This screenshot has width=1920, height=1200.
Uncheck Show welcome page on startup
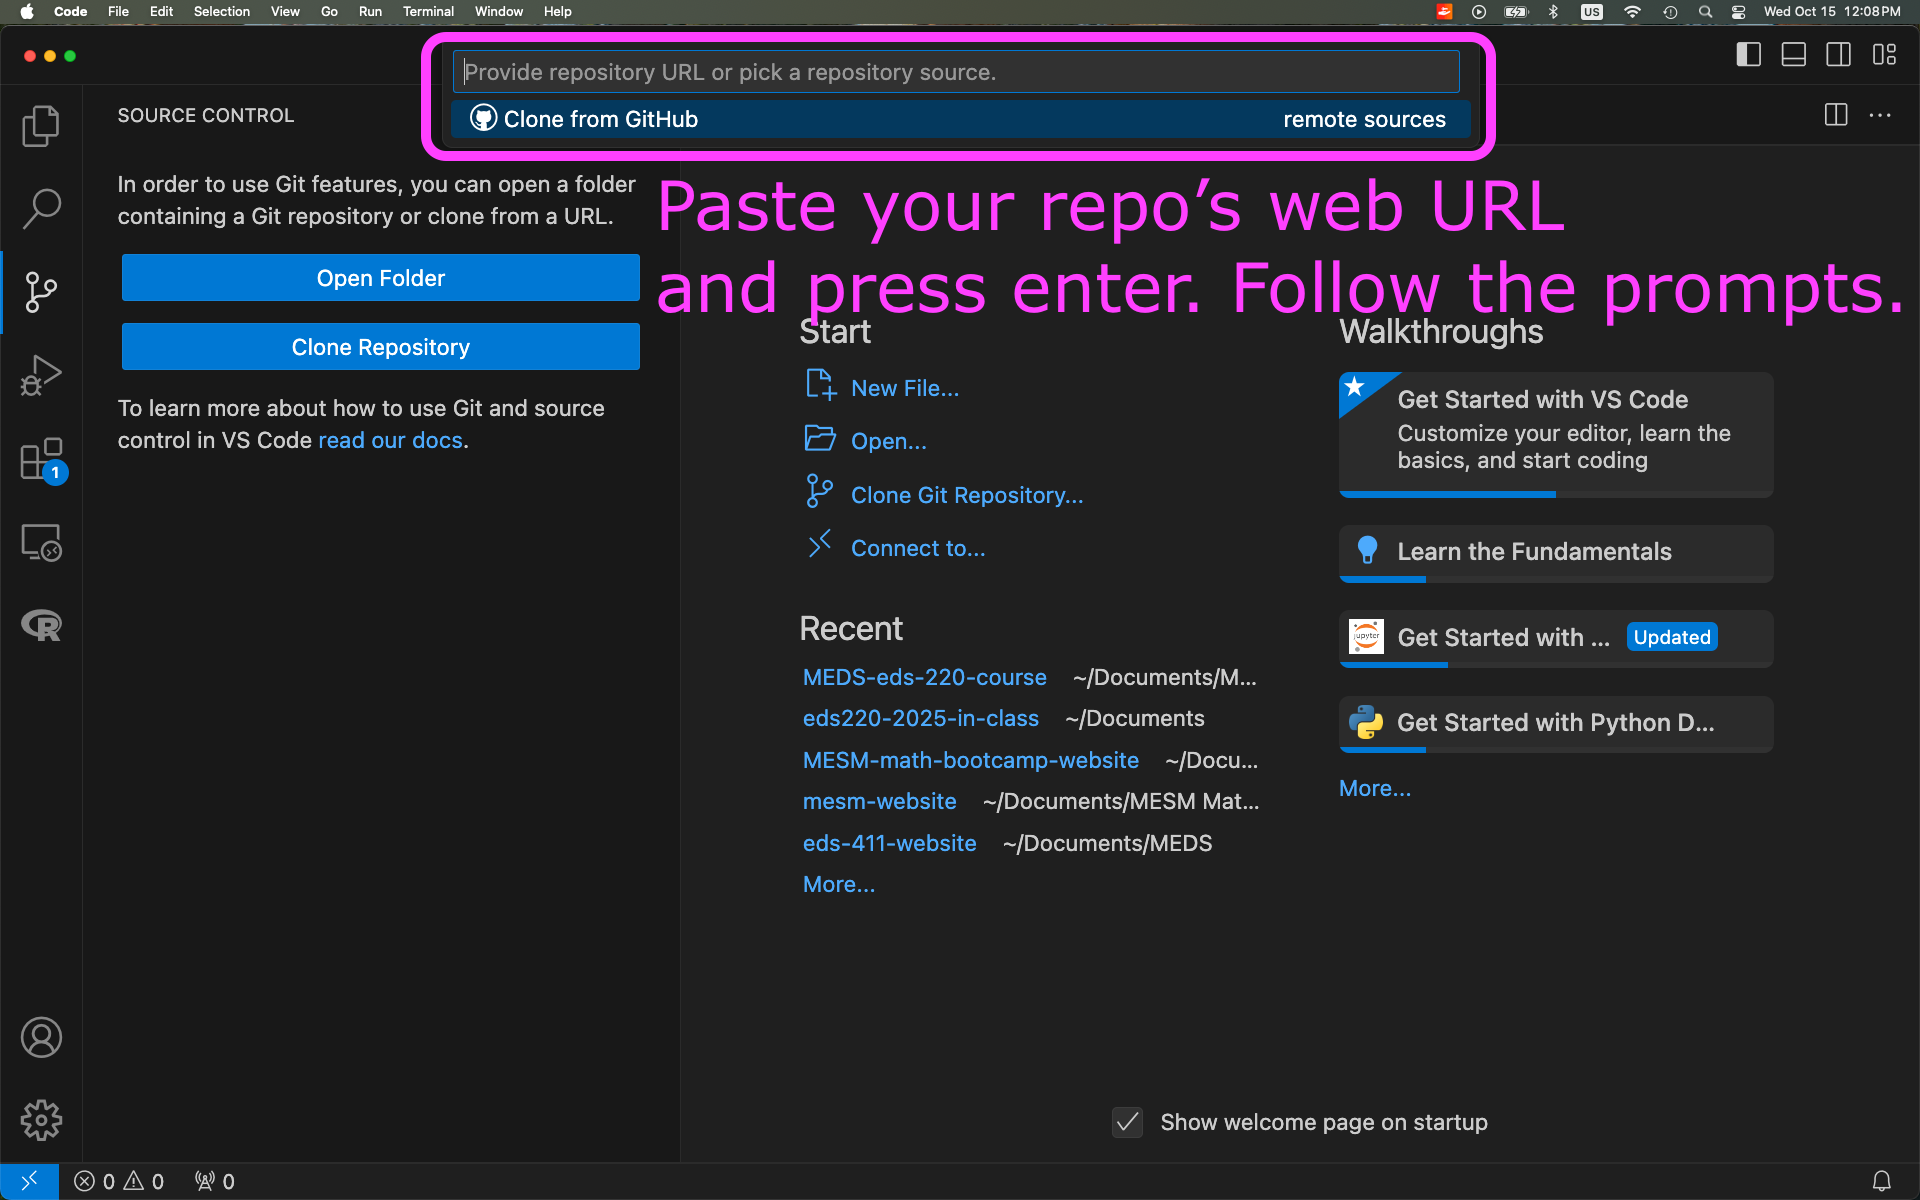[x=1127, y=1122]
